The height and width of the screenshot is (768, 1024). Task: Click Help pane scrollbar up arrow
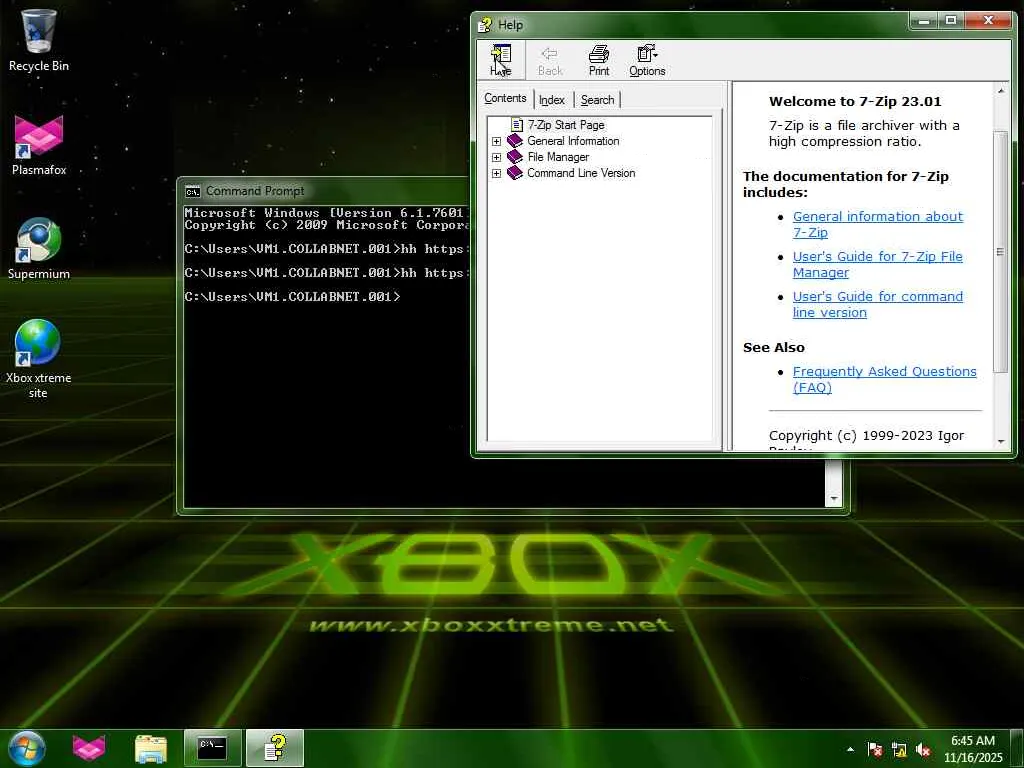pyautogui.click(x=1001, y=90)
